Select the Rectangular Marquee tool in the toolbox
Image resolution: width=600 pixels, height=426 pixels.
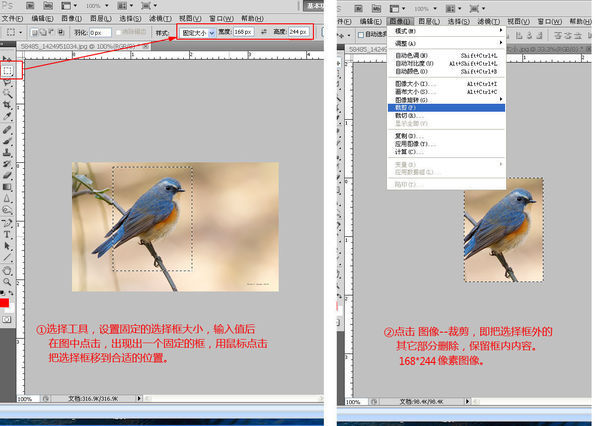pos(8,70)
